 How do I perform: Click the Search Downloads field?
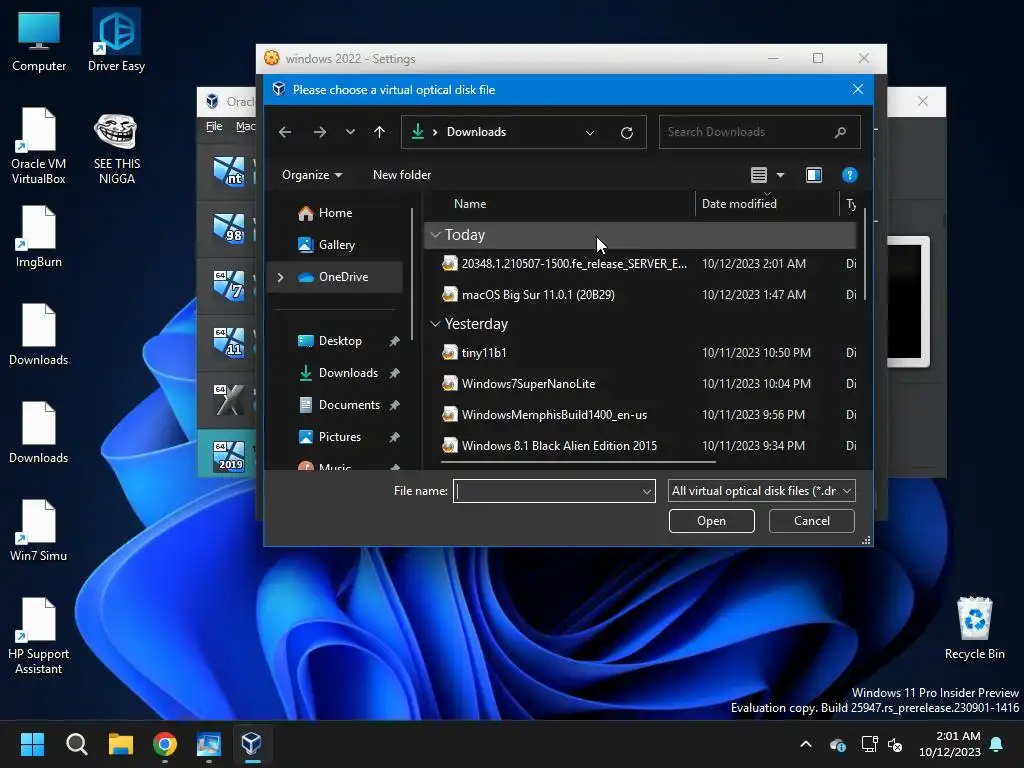759,132
